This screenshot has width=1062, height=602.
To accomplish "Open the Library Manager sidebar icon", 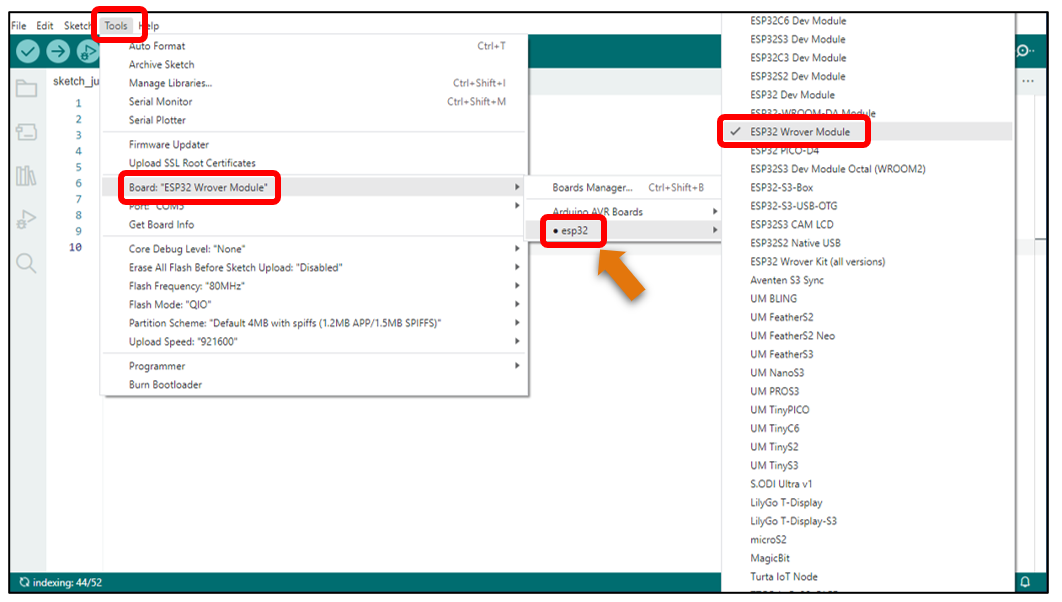I will 26,176.
